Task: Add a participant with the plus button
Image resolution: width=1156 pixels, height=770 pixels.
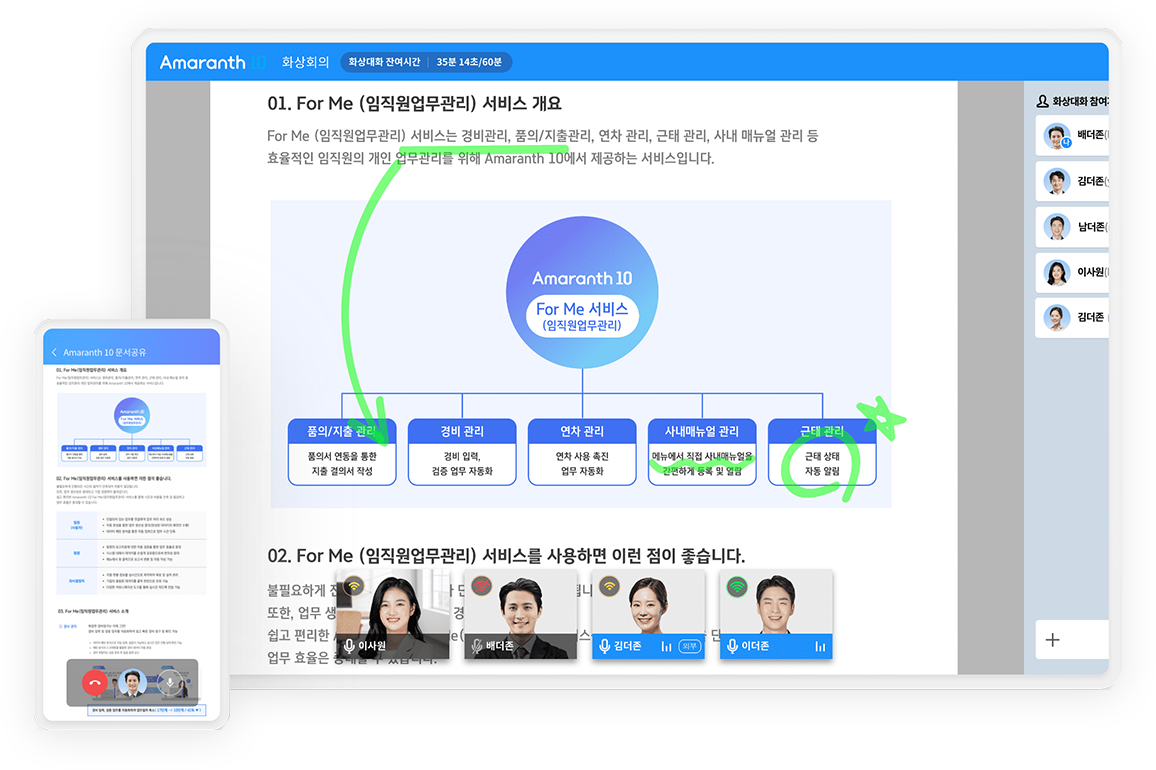Action: [x=1053, y=639]
